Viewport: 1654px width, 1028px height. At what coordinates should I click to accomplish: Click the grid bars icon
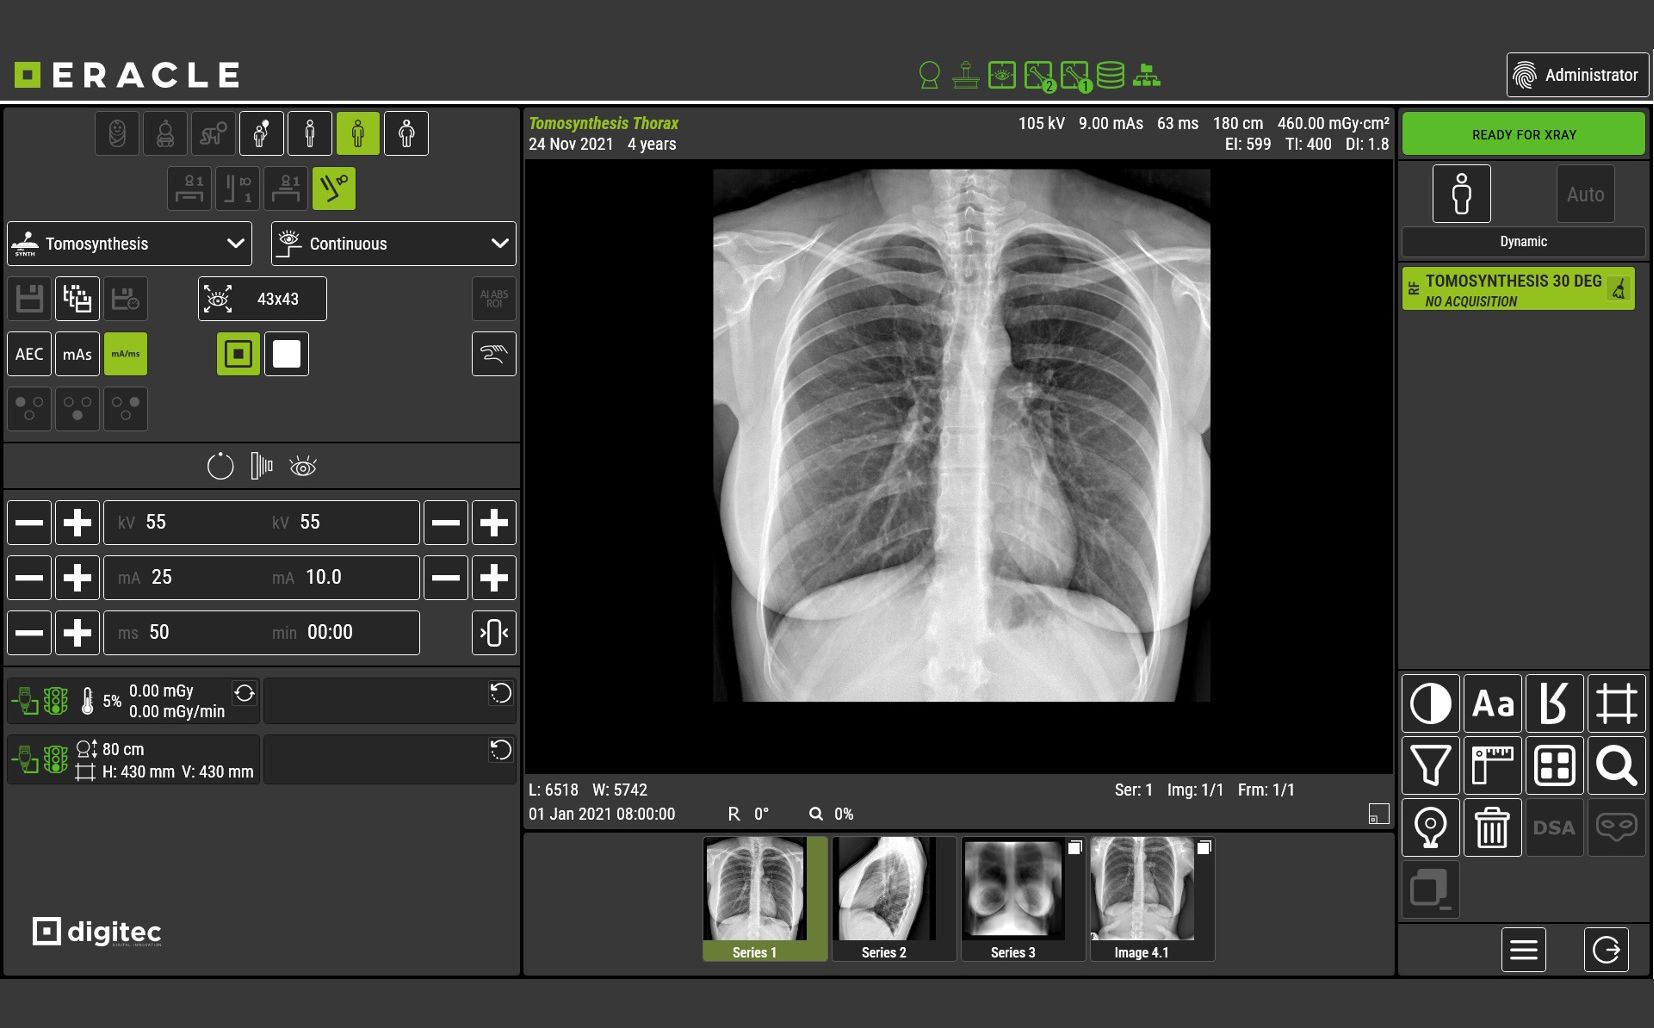pos(262,466)
